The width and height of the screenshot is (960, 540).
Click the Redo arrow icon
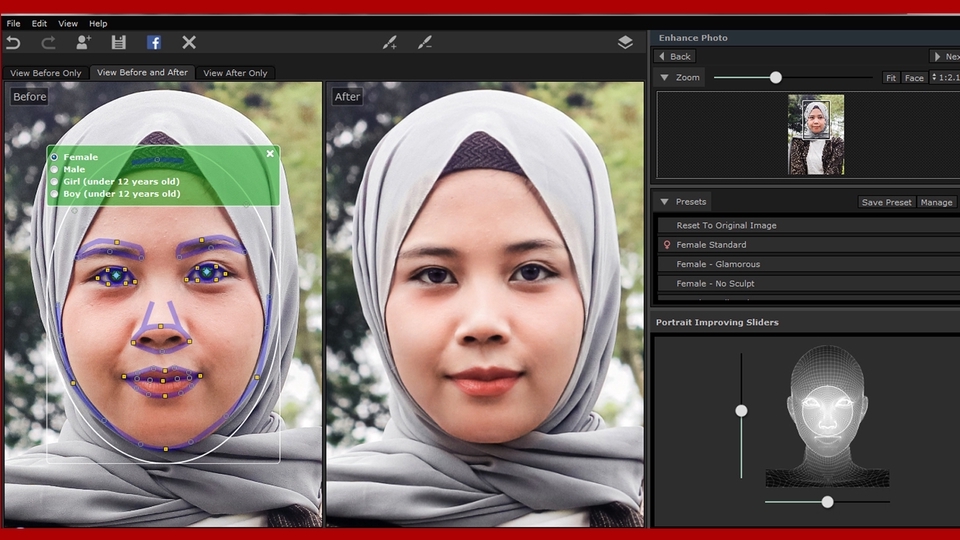(48, 42)
